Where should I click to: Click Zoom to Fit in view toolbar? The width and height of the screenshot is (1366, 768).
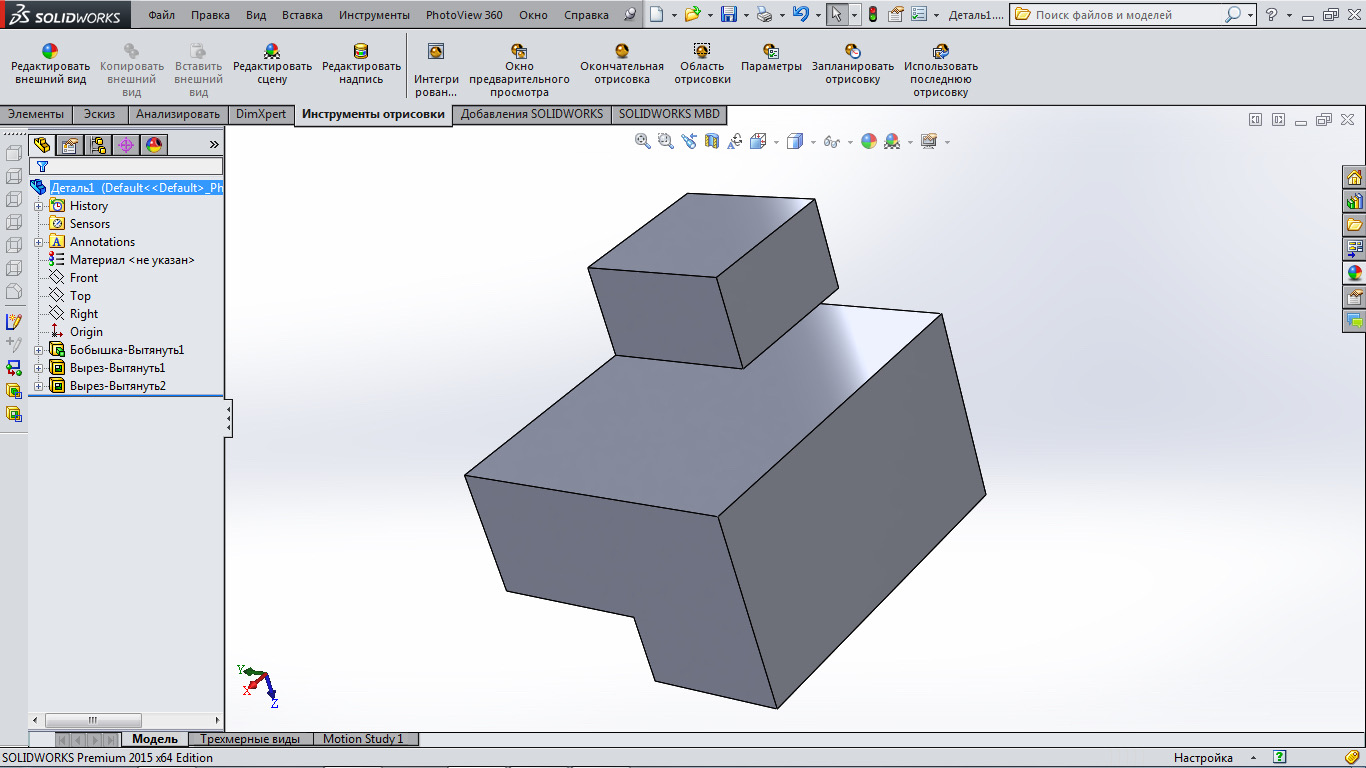pos(643,142)
